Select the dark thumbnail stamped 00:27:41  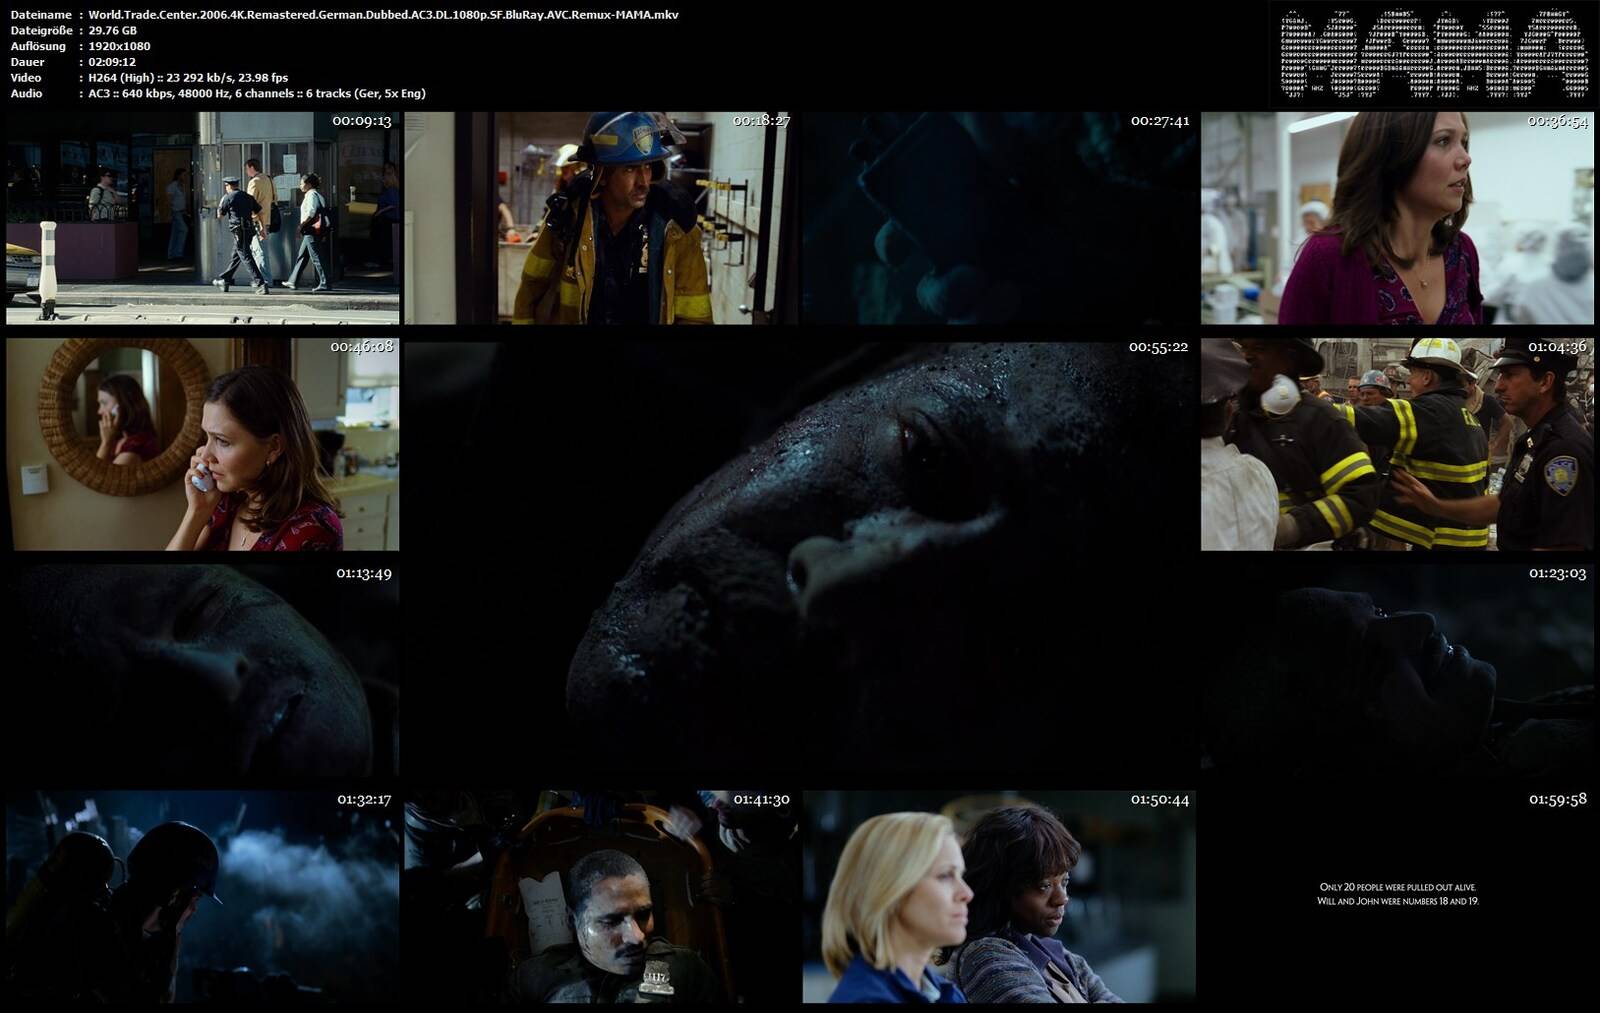[999, 218]
